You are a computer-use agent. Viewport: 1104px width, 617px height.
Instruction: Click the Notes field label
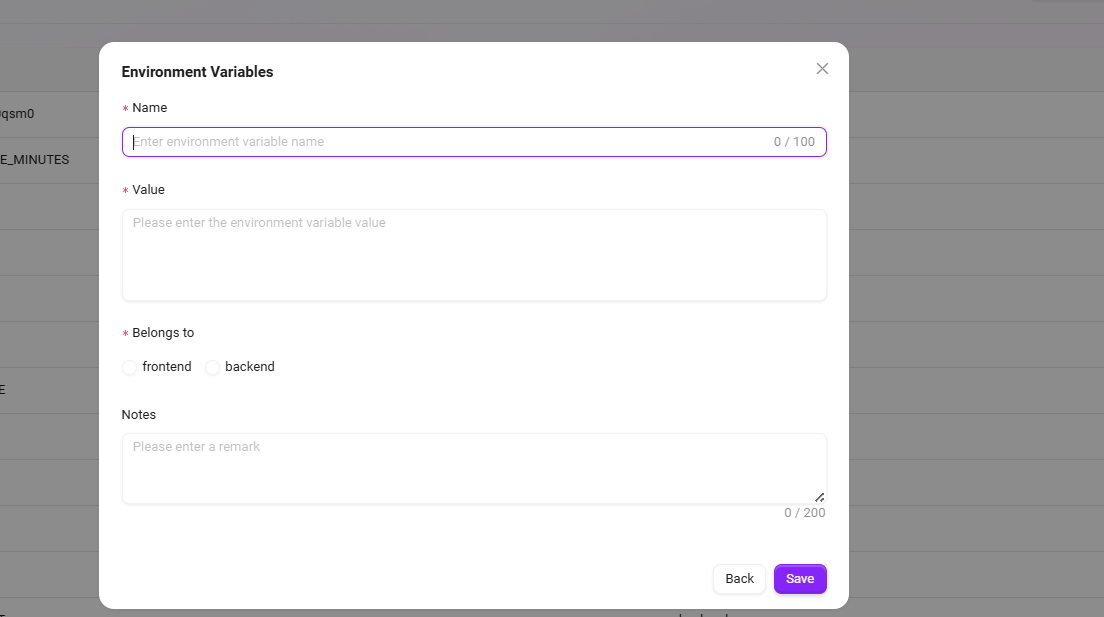pyautogui.click(x=139, y=415)
